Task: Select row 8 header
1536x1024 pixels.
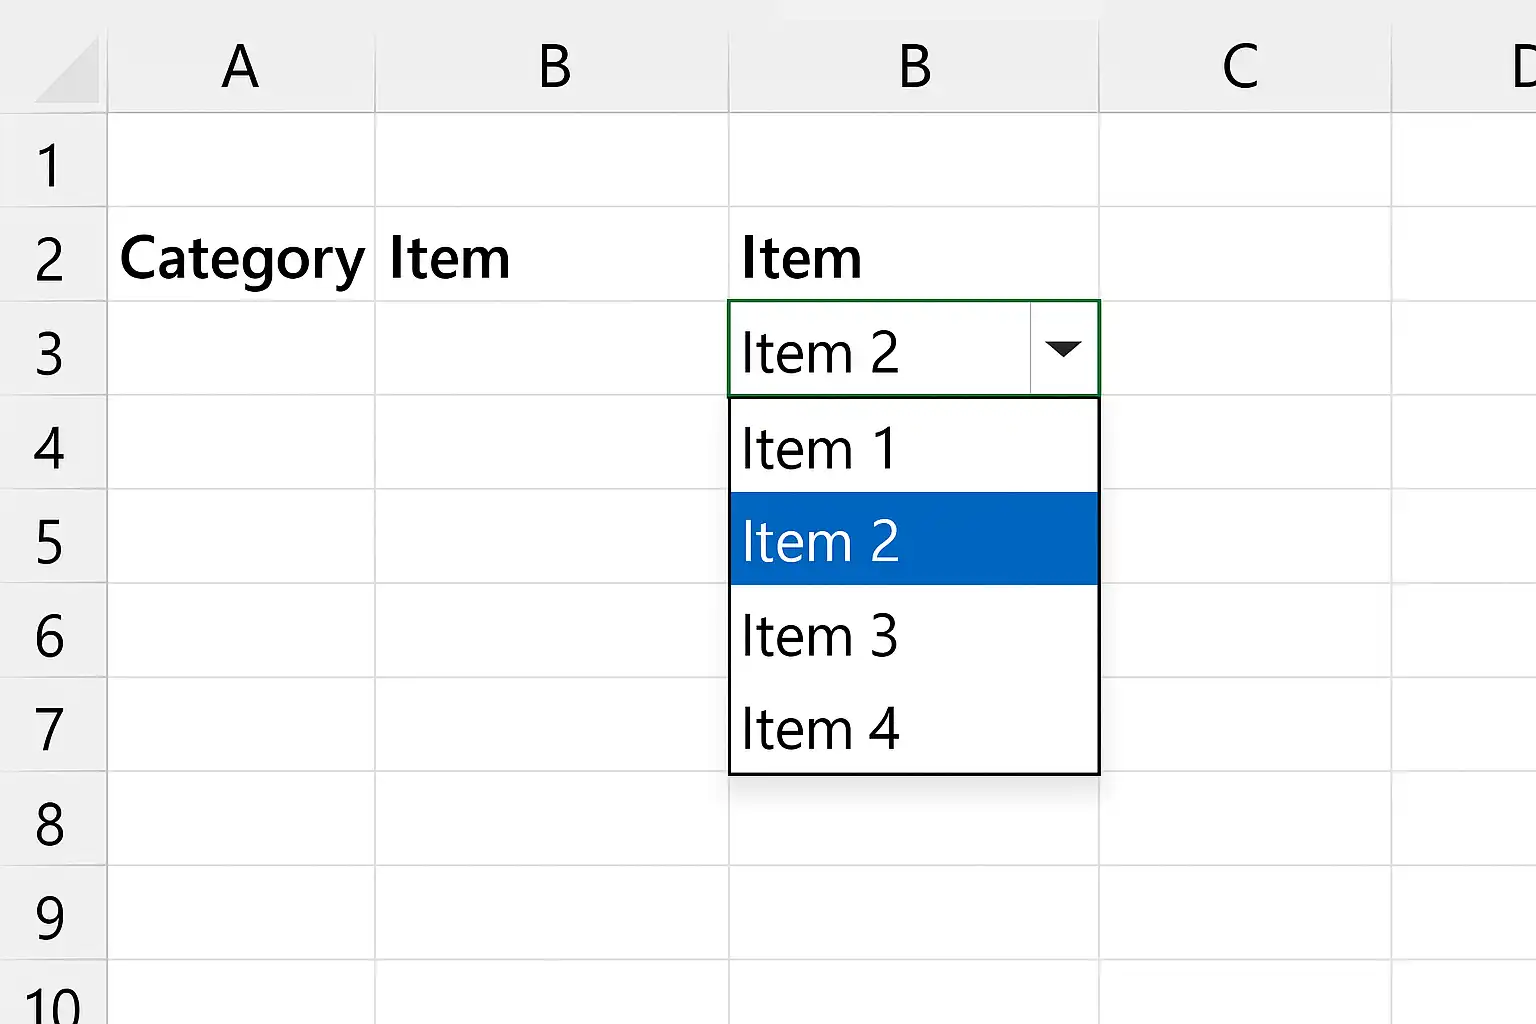Action: point(52,819)
